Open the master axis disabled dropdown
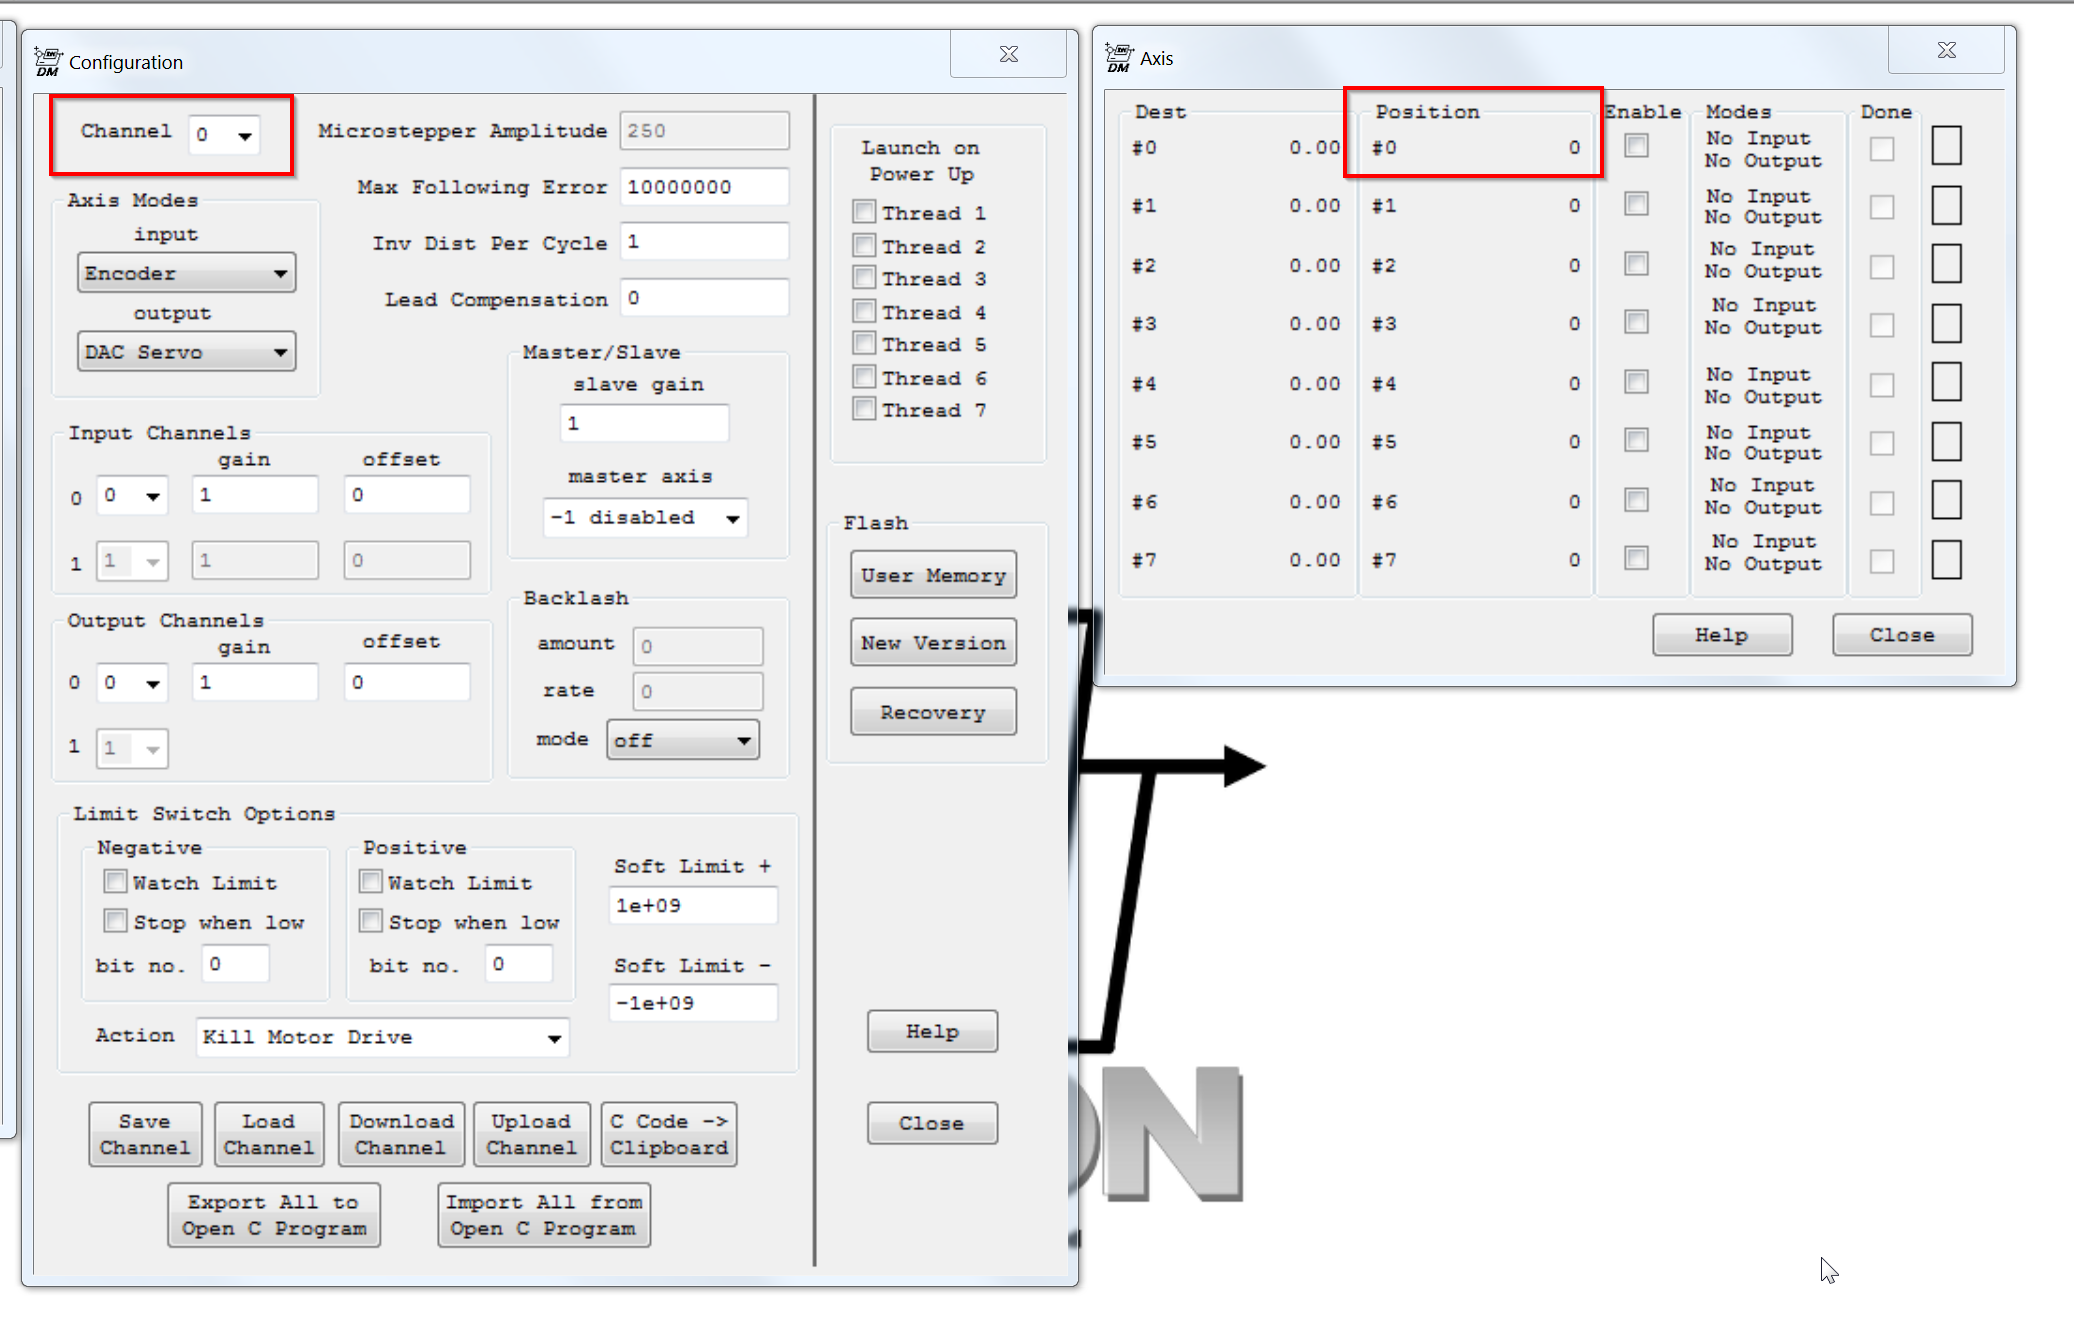Image resolution: width=2074 pixels, height=1342 pixels. coord(734,517)
